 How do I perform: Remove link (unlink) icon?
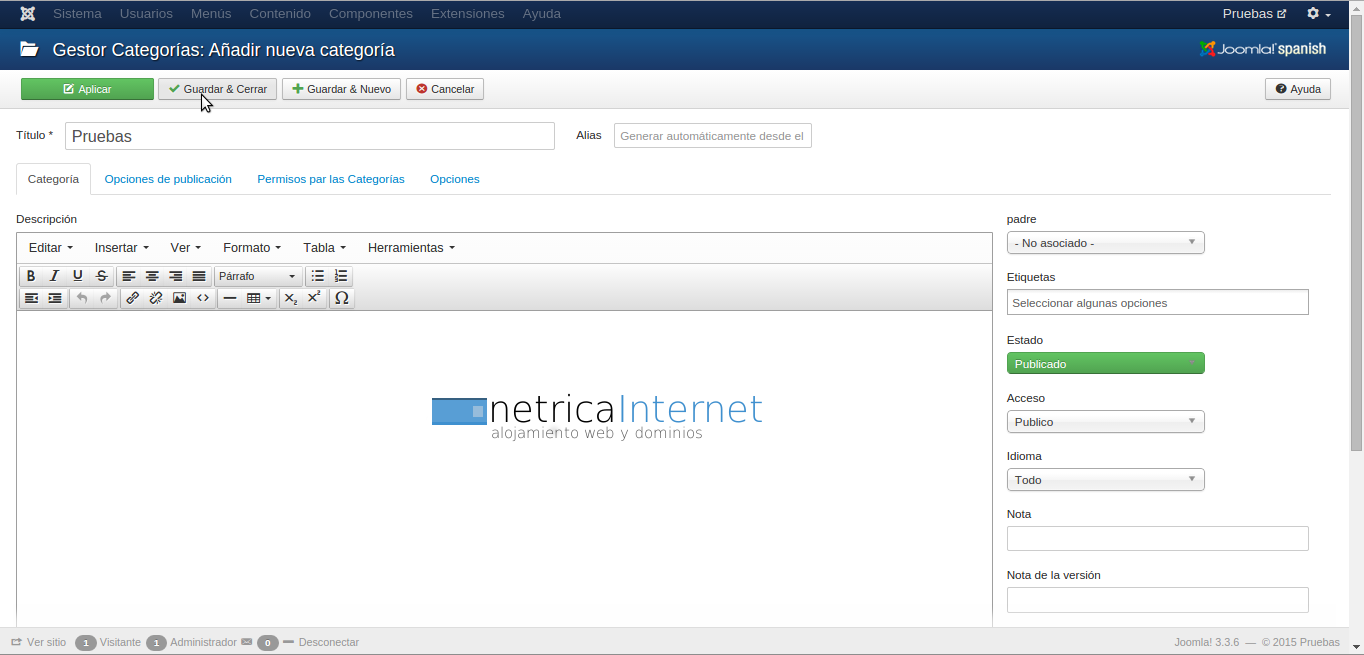(x=156, y=298)
